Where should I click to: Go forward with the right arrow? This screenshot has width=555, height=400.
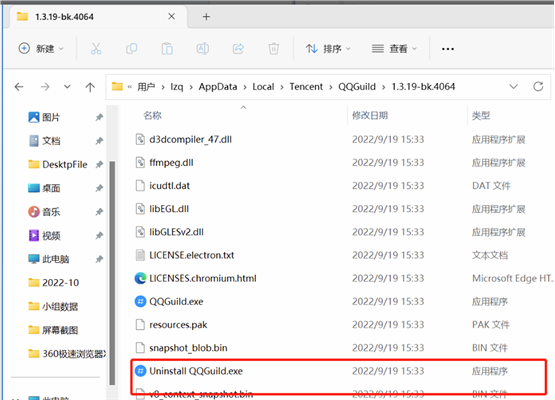coord(45,87)
